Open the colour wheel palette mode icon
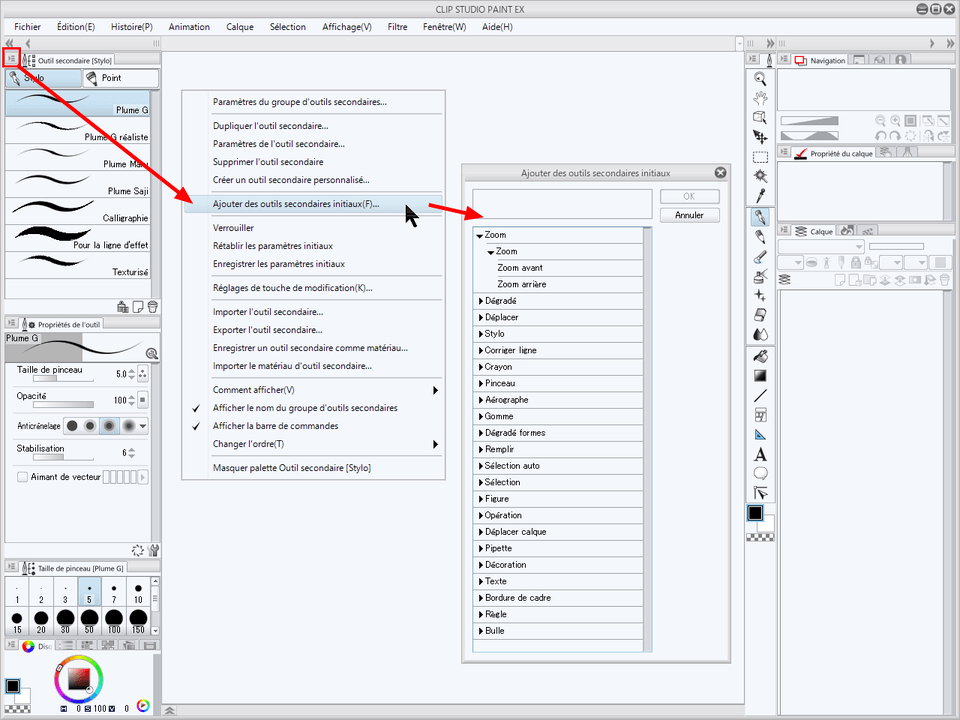960x720 pixels. pos(143,706)
